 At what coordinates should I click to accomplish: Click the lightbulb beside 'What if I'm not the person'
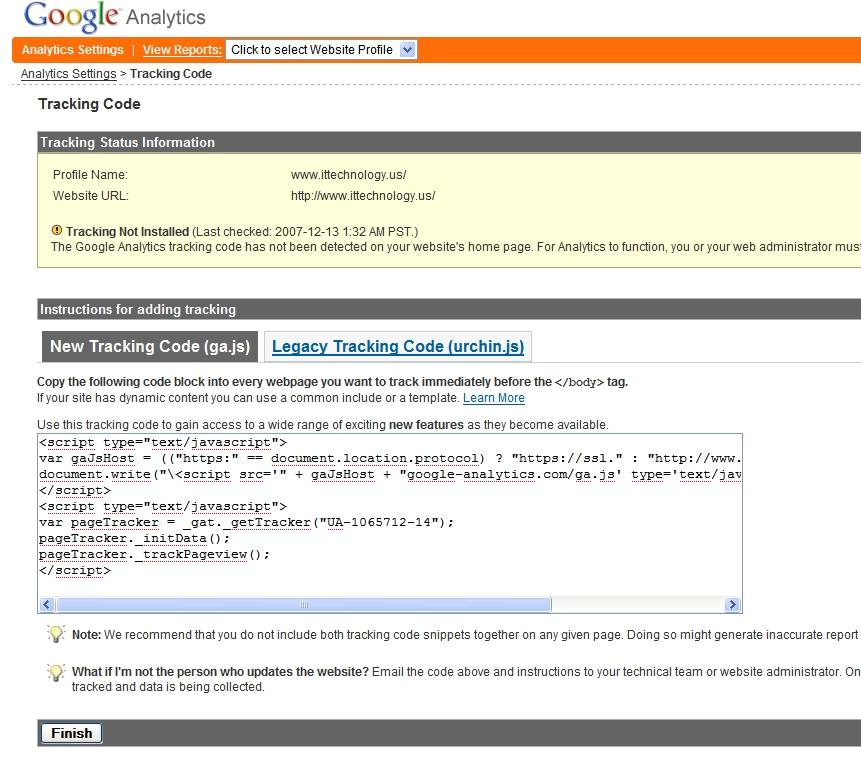point(56,672)
